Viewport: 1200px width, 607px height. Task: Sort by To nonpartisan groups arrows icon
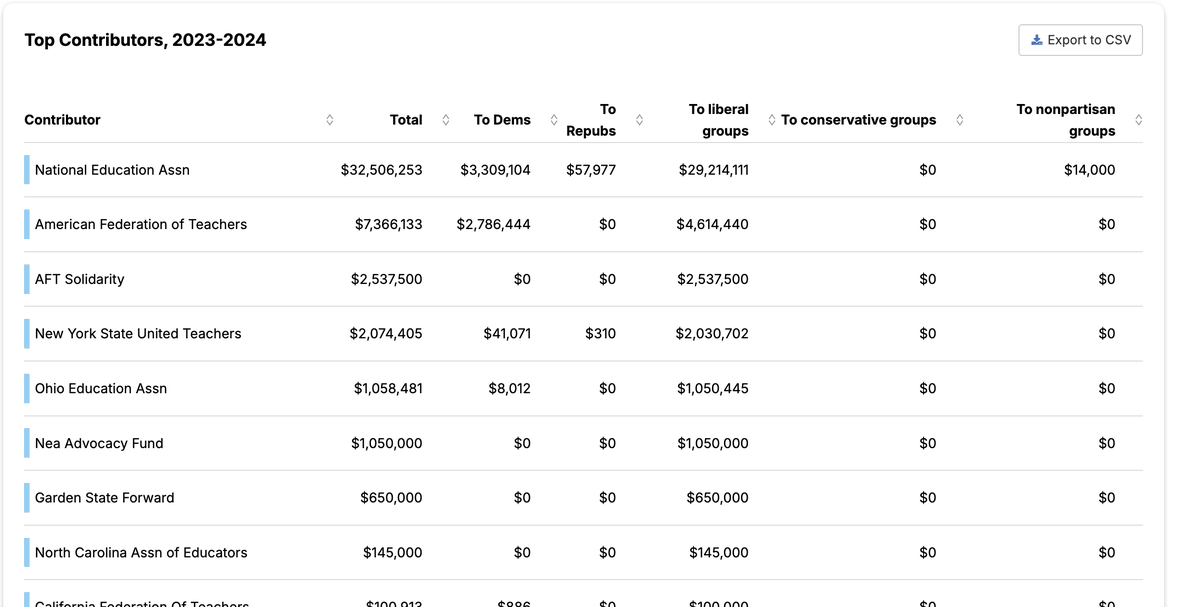pyautogui.click(x=1138, y=120)
